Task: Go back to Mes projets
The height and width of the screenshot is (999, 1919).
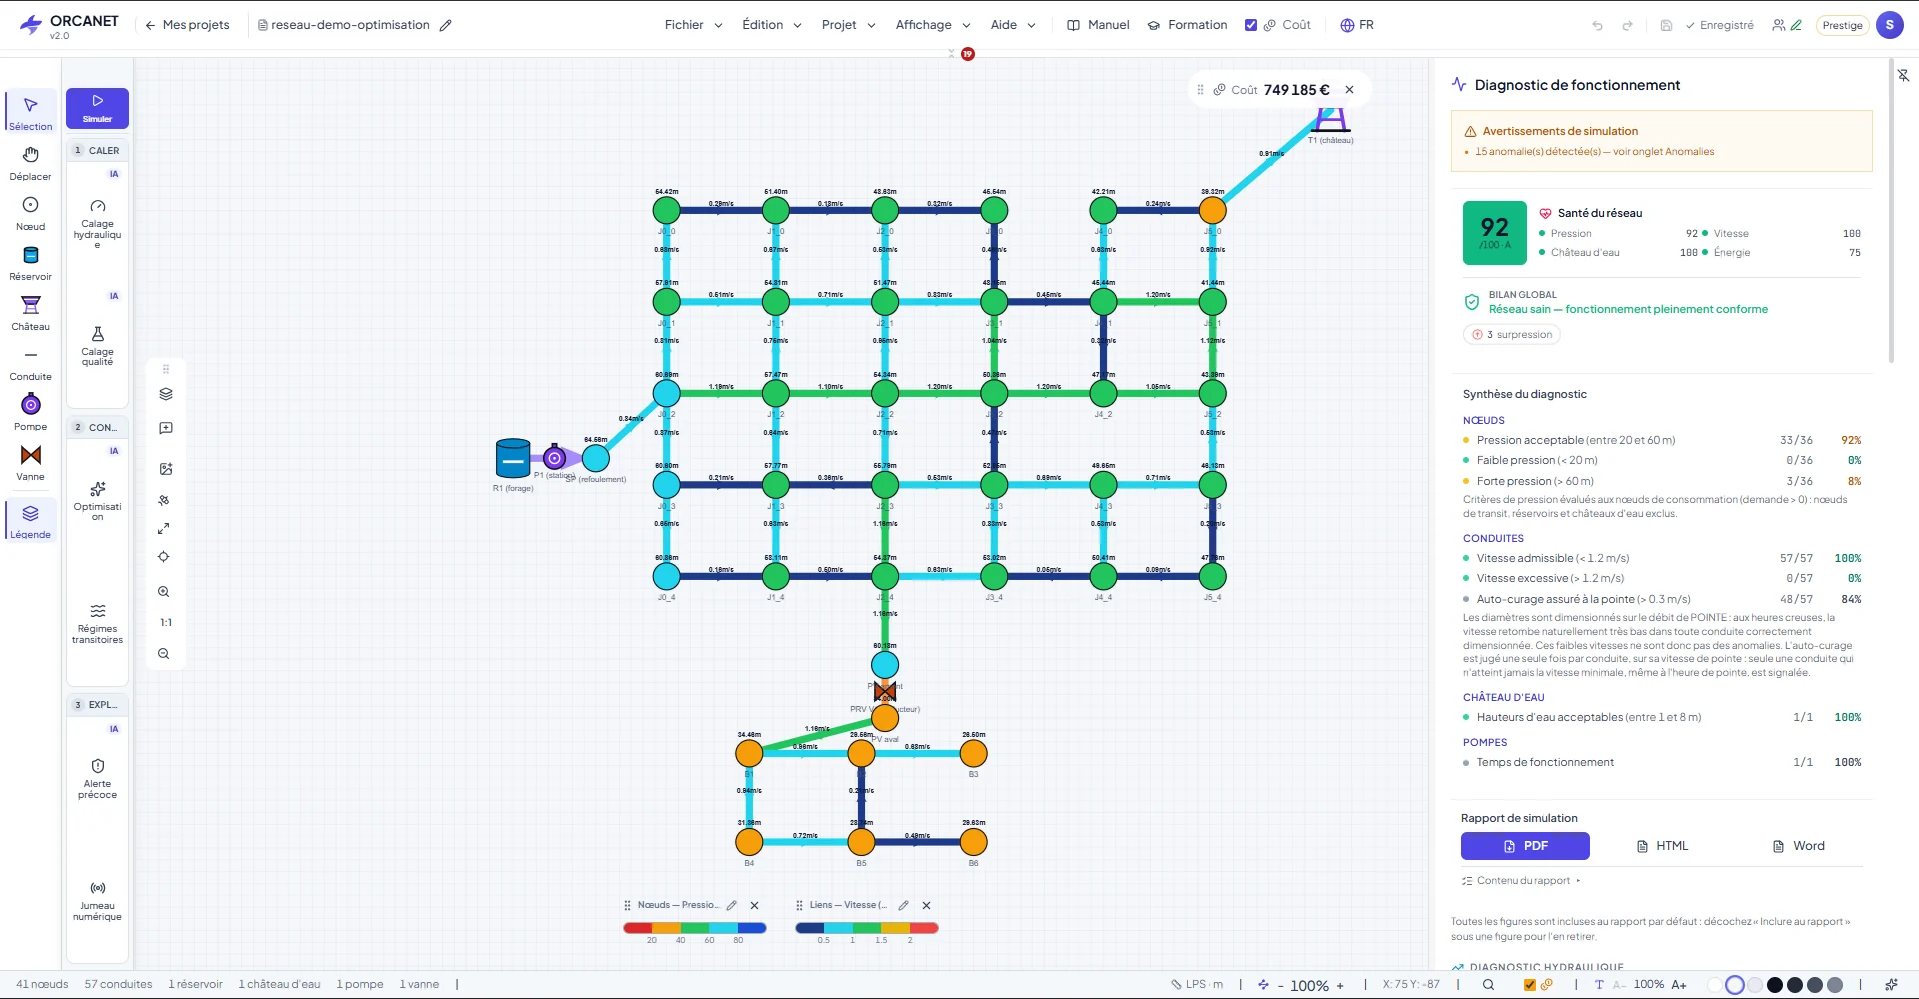Action: coord(187,25)
